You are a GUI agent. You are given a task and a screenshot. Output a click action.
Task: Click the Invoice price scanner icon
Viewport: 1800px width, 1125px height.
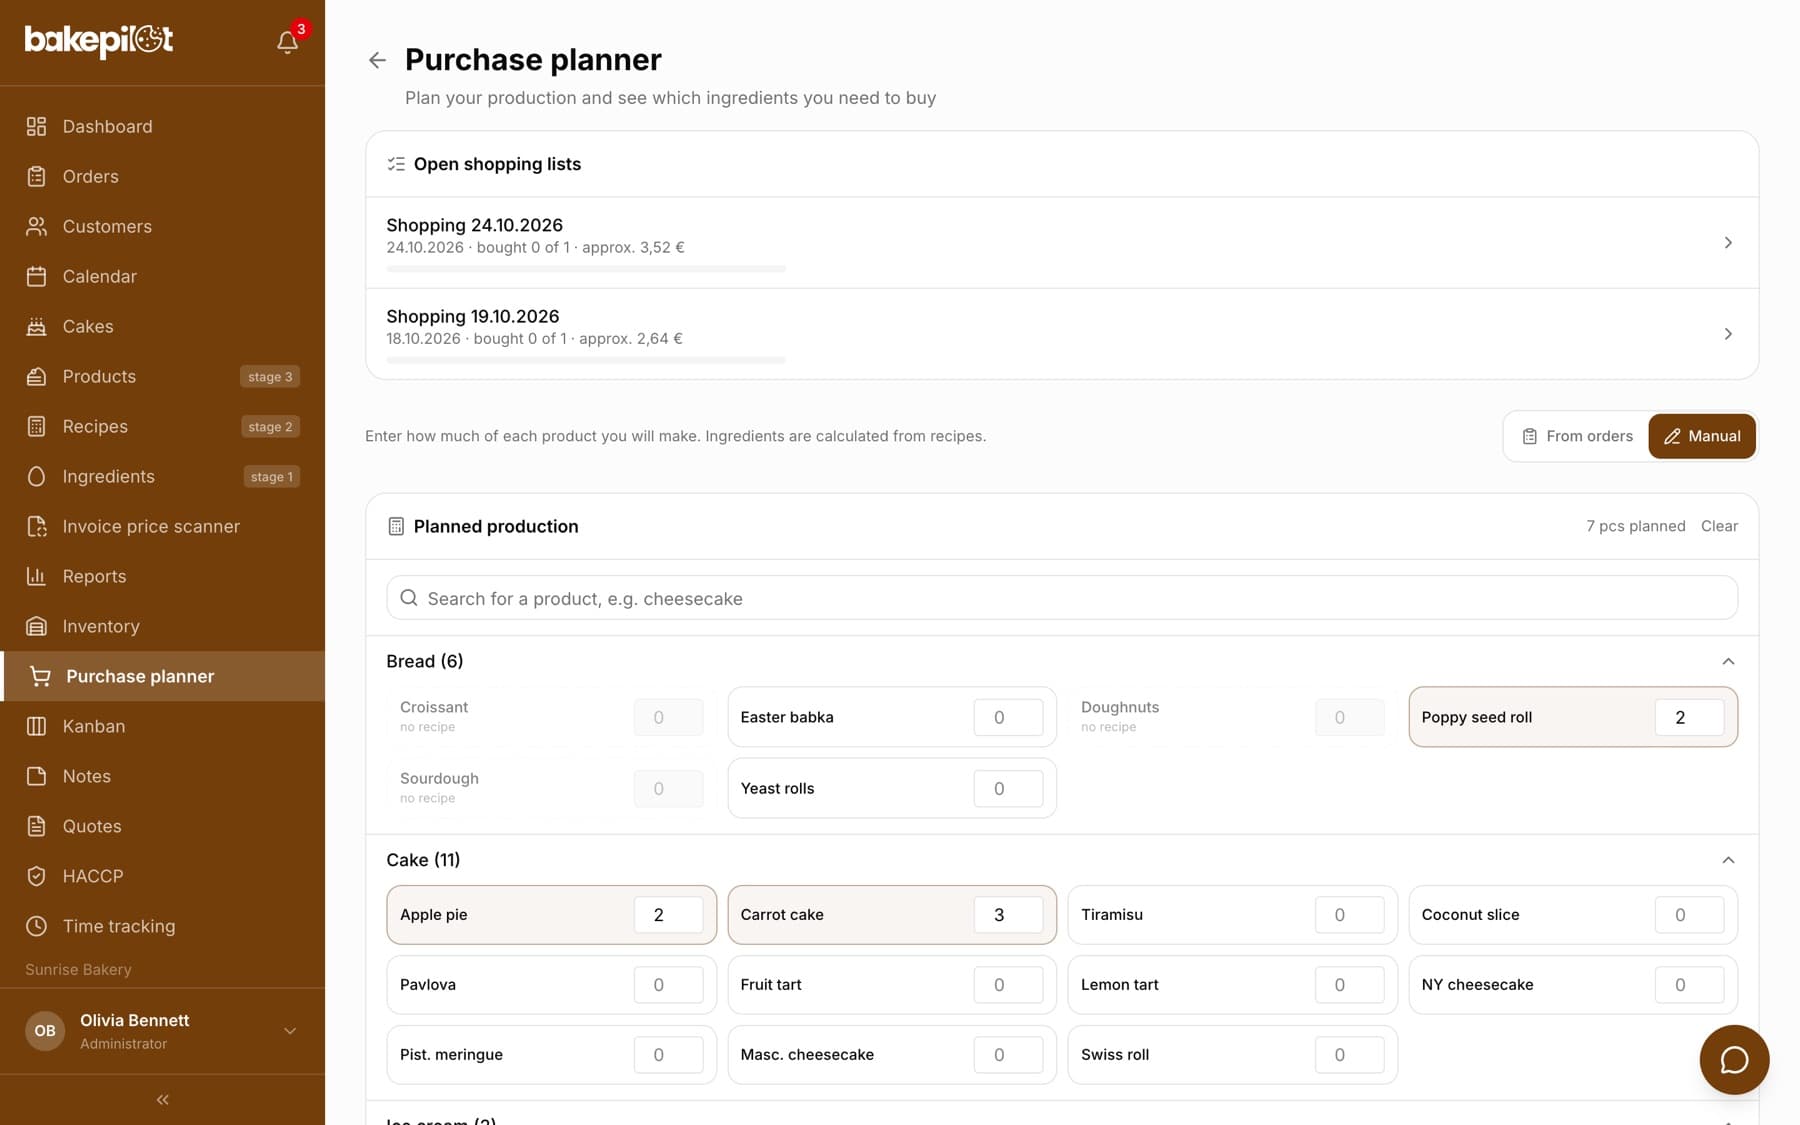tap(36, 526)
